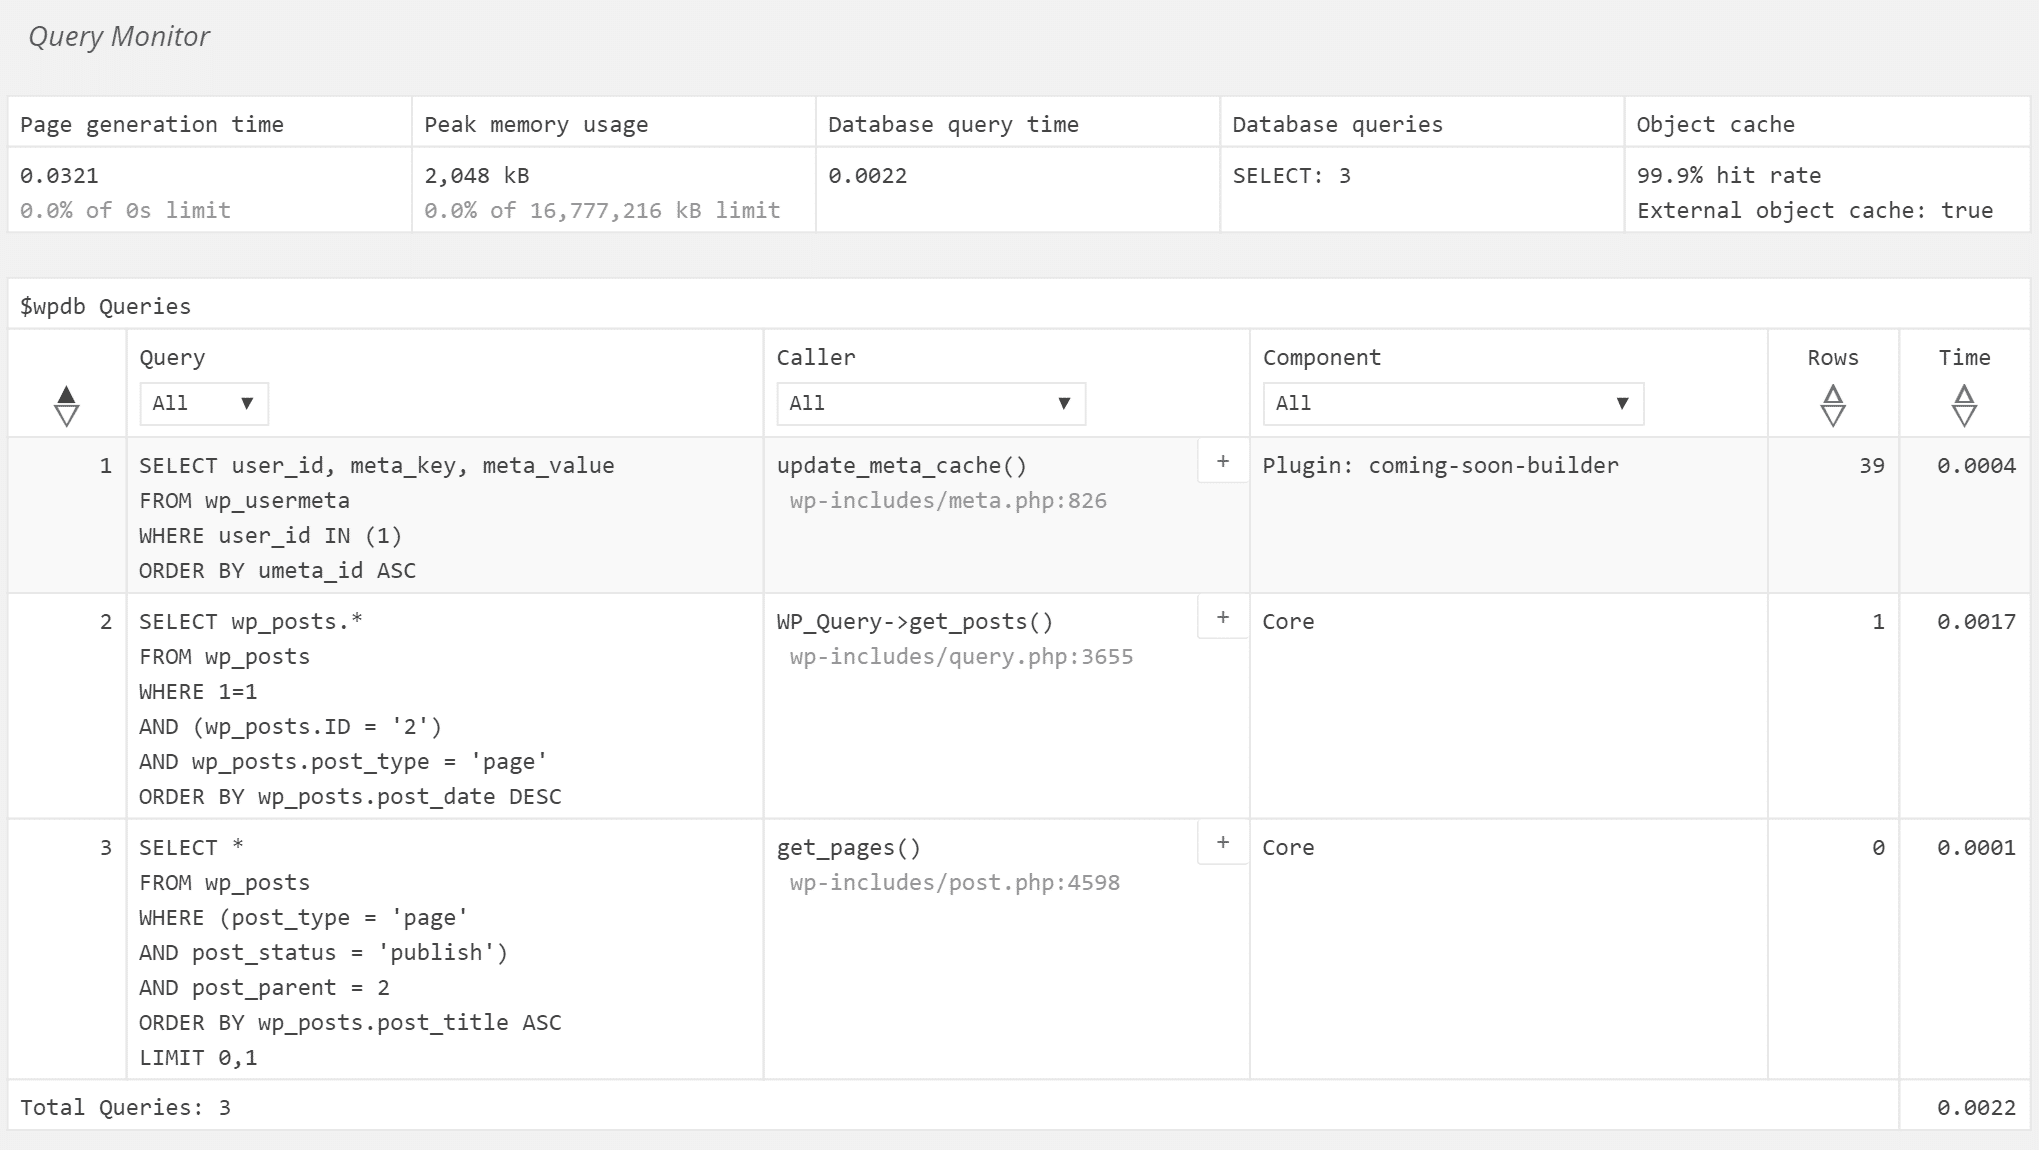Sort the Time column descending
The image size is (2039, 1150).
[x=1964, y=416]
